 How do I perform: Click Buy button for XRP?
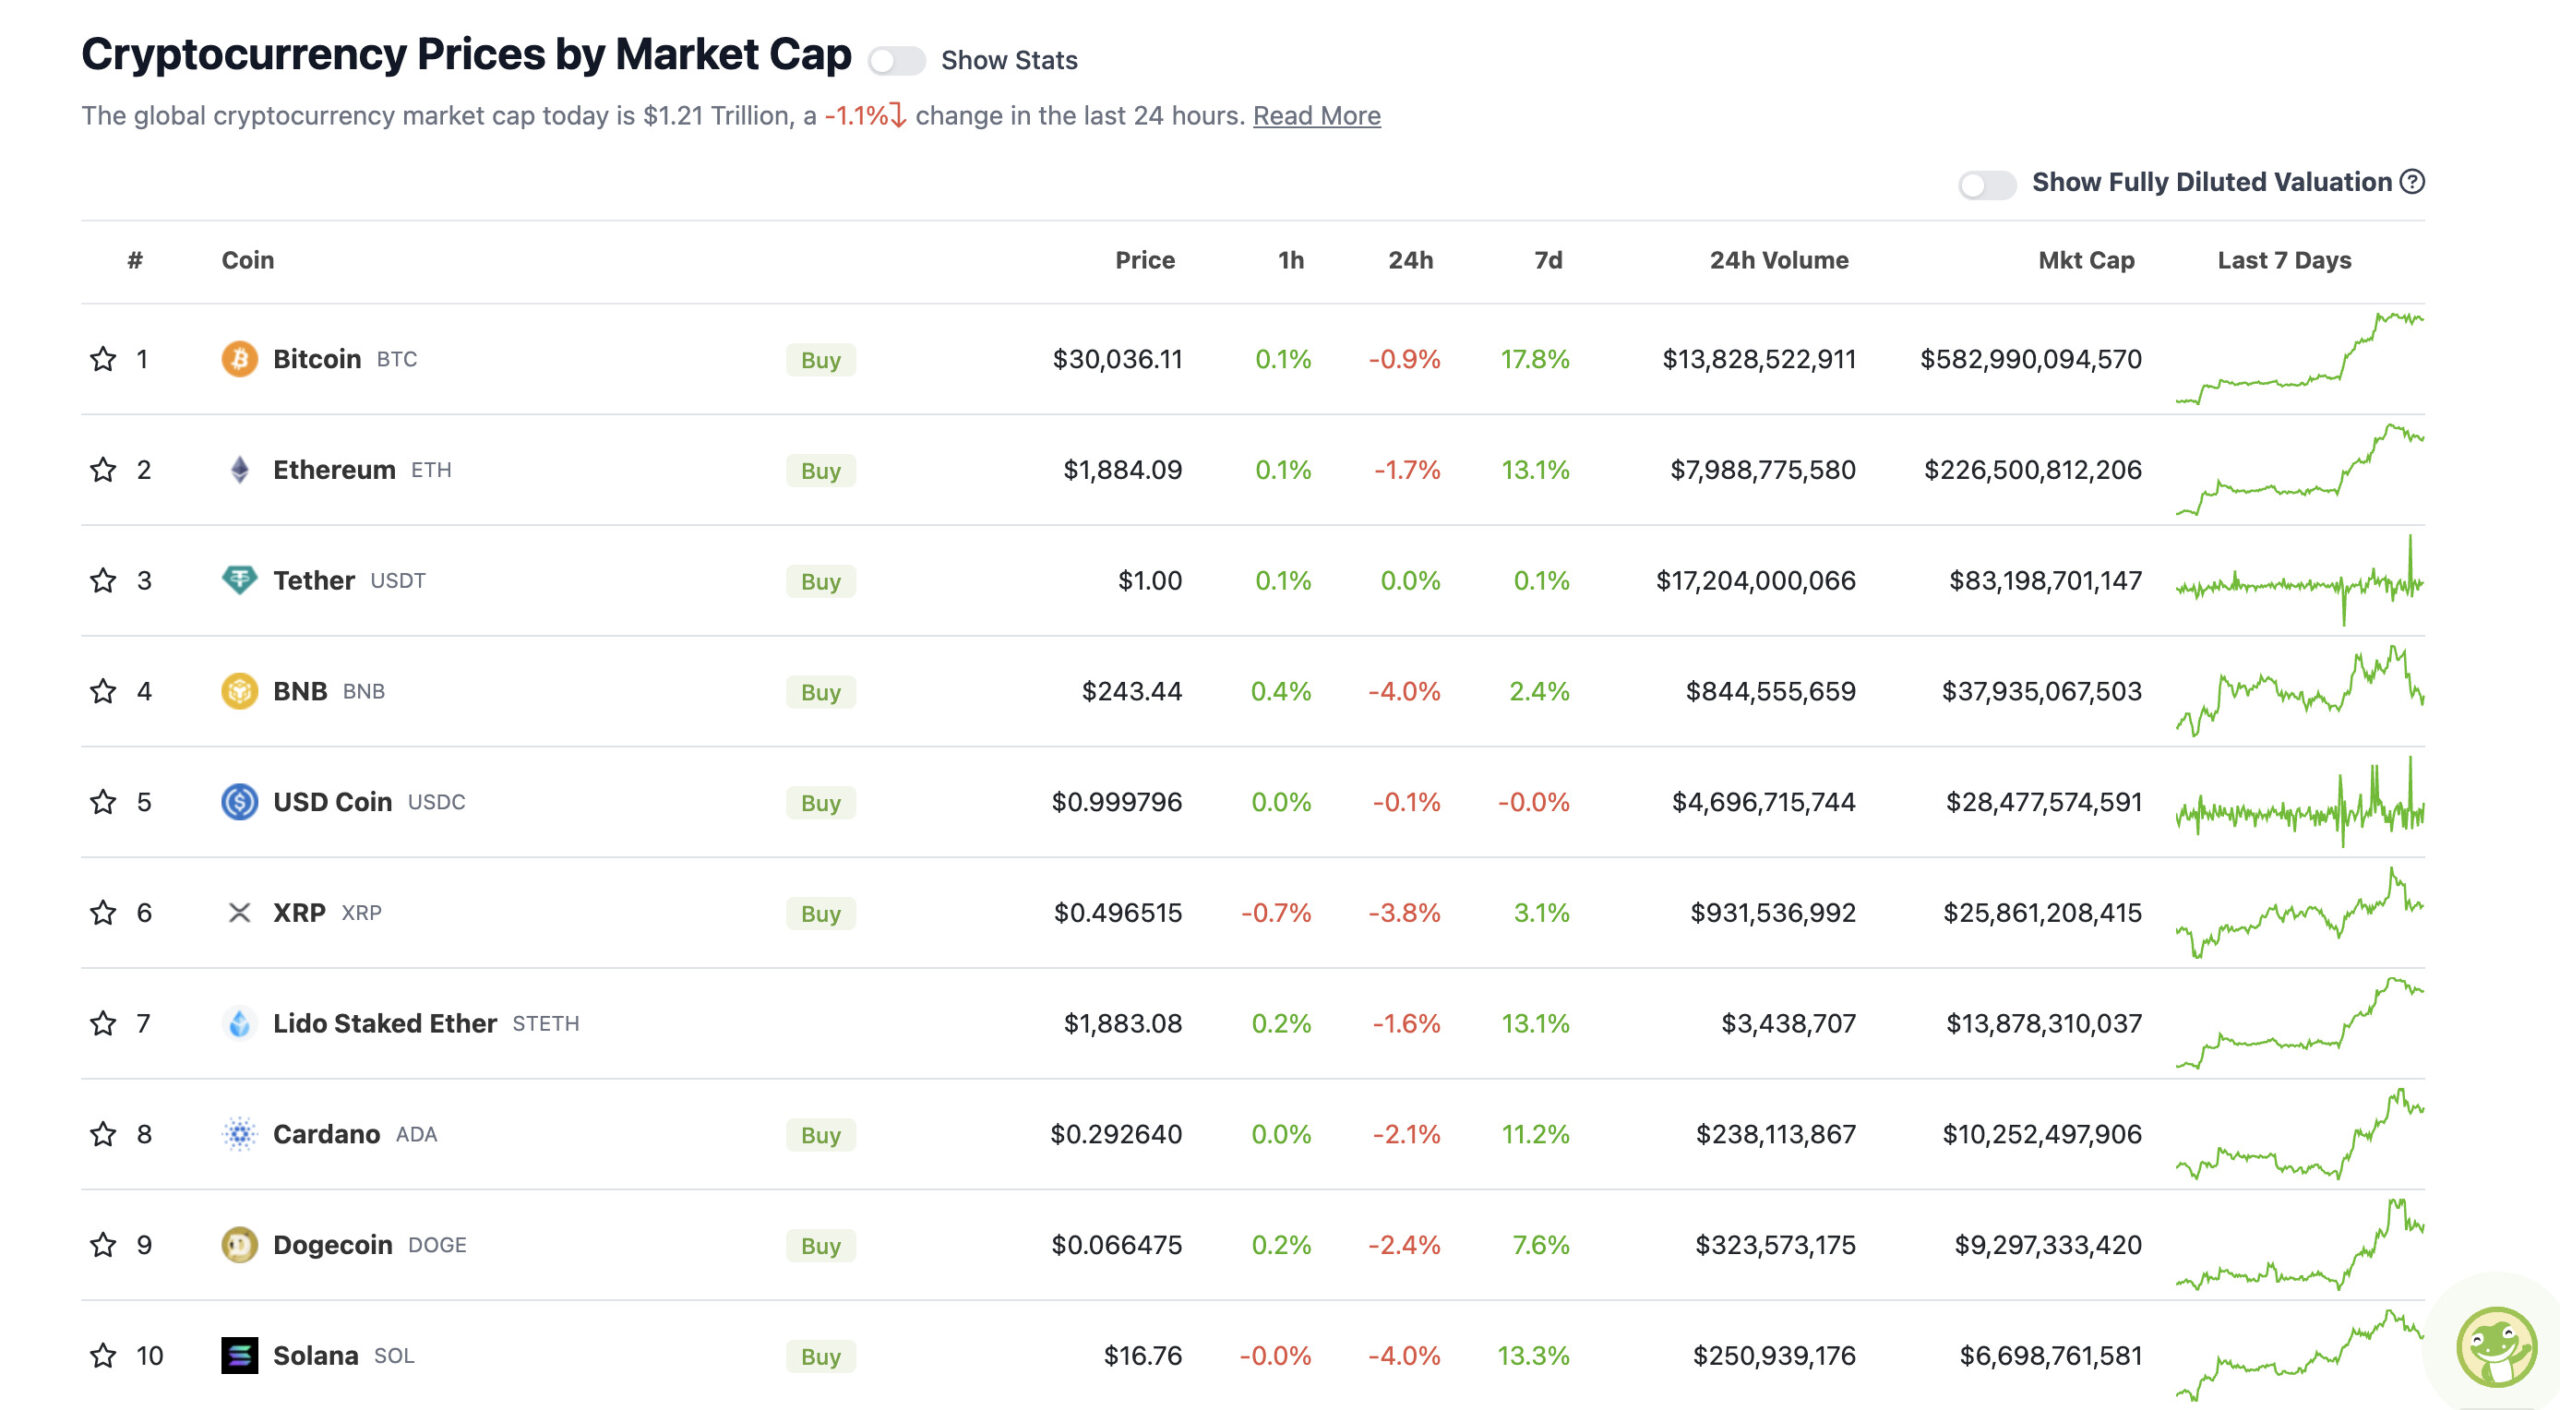coord(821,914)
